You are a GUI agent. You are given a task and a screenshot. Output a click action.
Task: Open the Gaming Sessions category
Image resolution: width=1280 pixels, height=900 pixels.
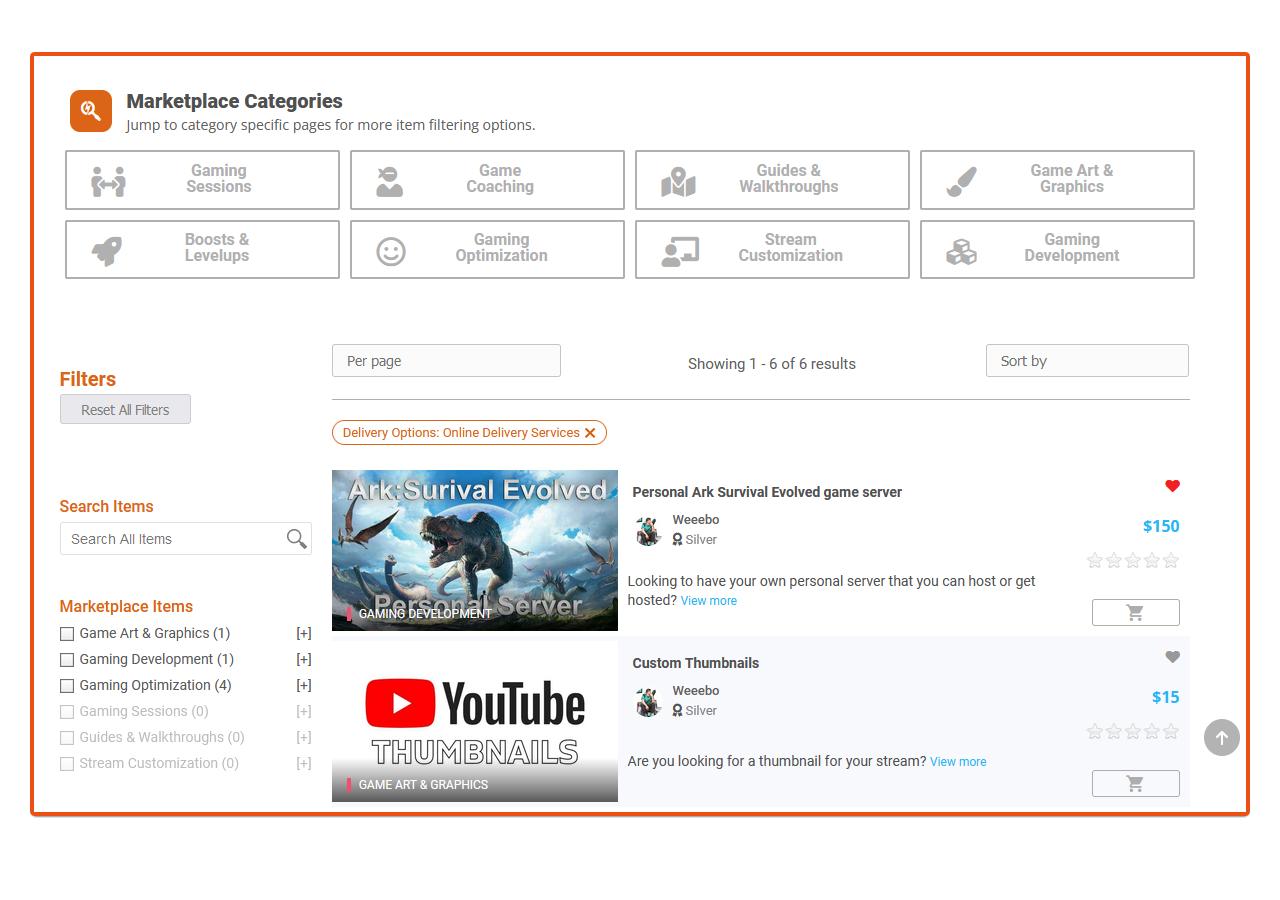(x=202, y=180)
